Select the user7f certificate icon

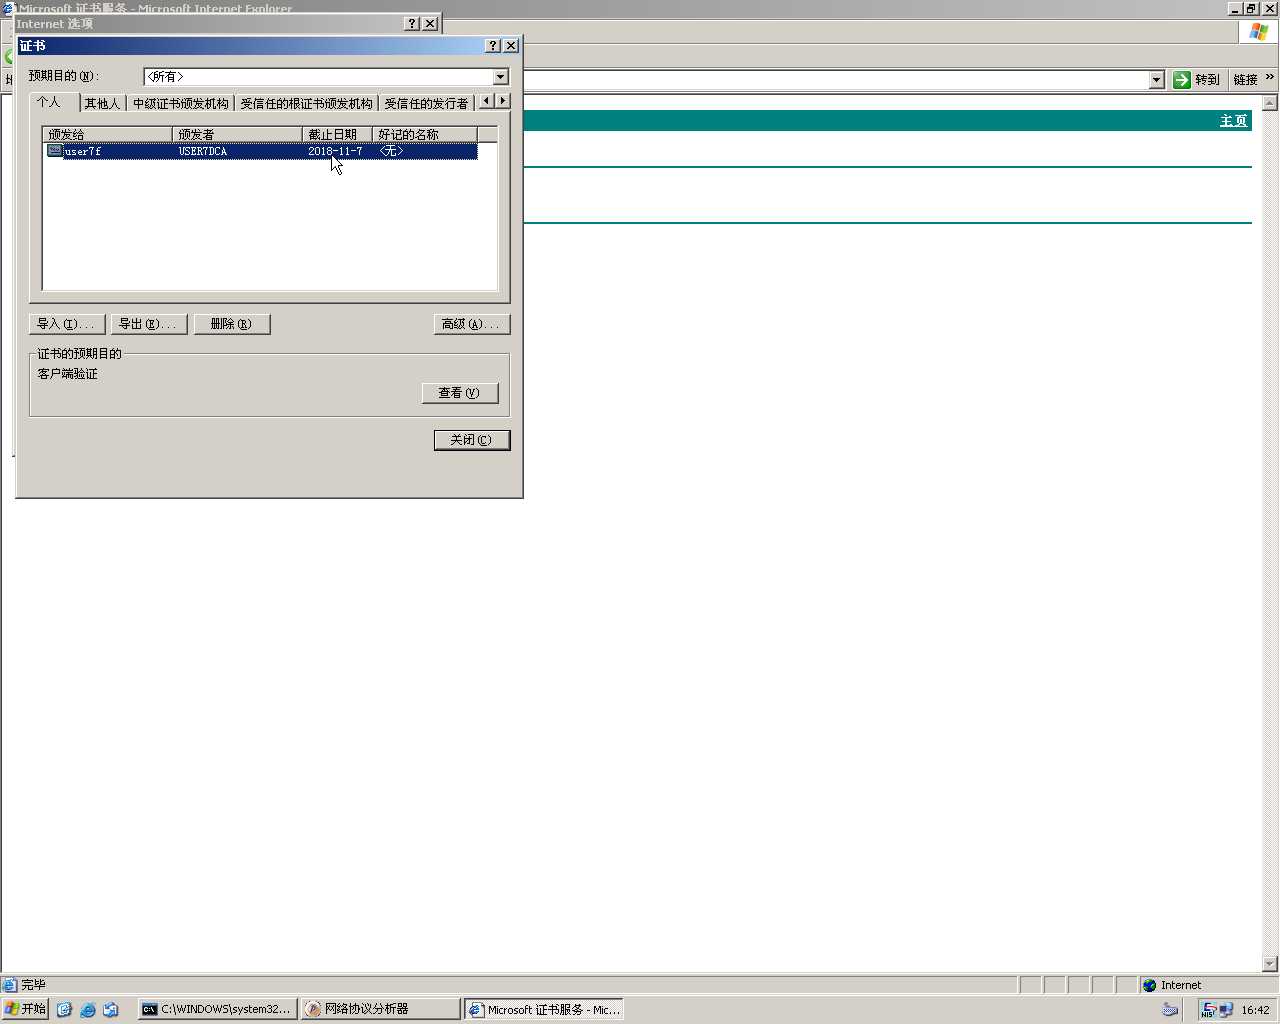tap(55, 151)
